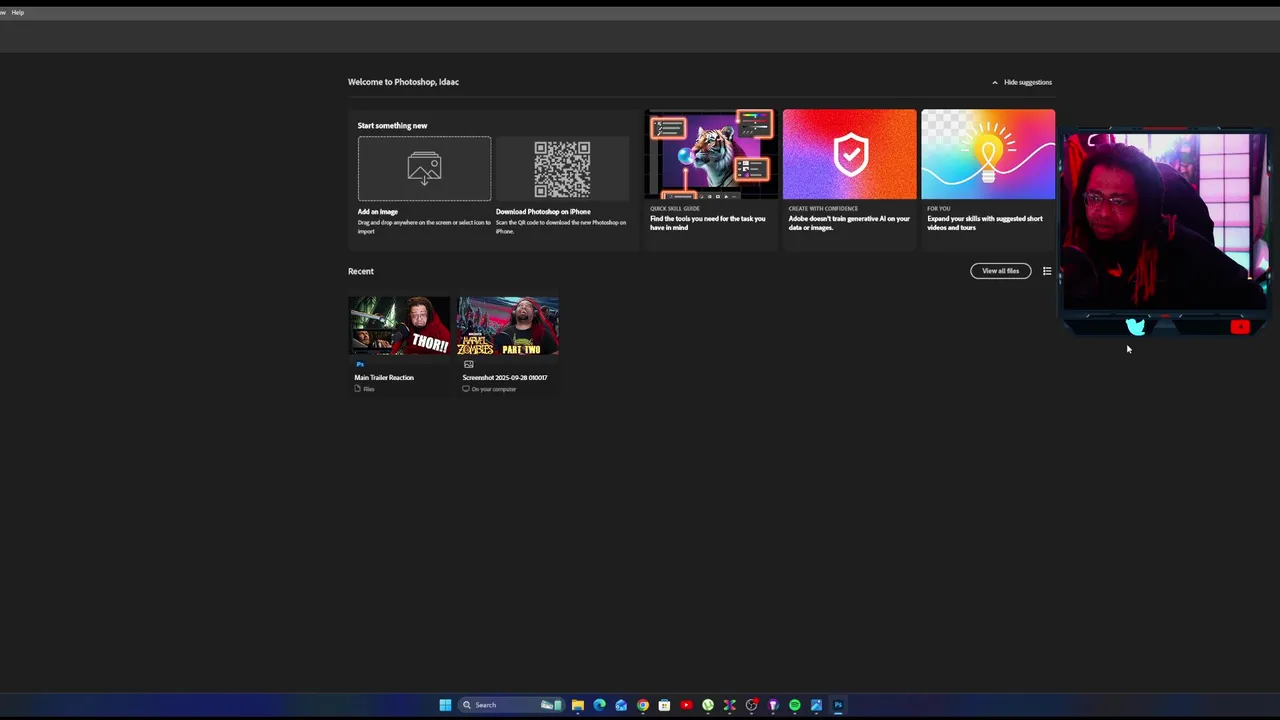
Task: Click View all files button
Action: pyautogui.click(x=1000, y=271)
